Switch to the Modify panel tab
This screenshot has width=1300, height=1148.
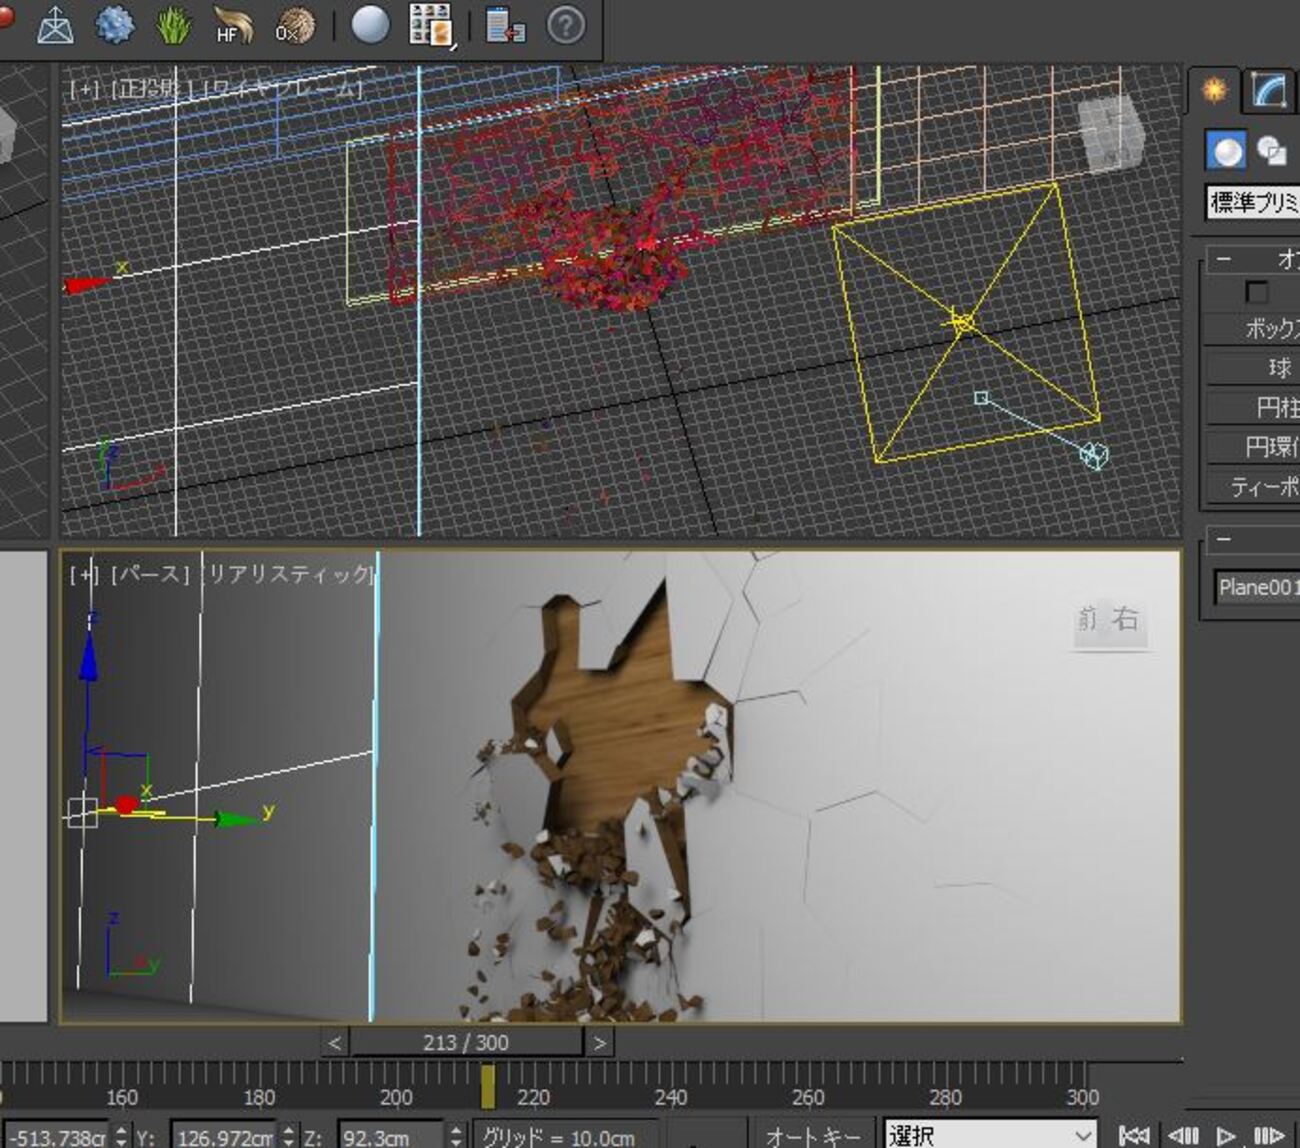pyautogui.click(x=1268, y=91)
